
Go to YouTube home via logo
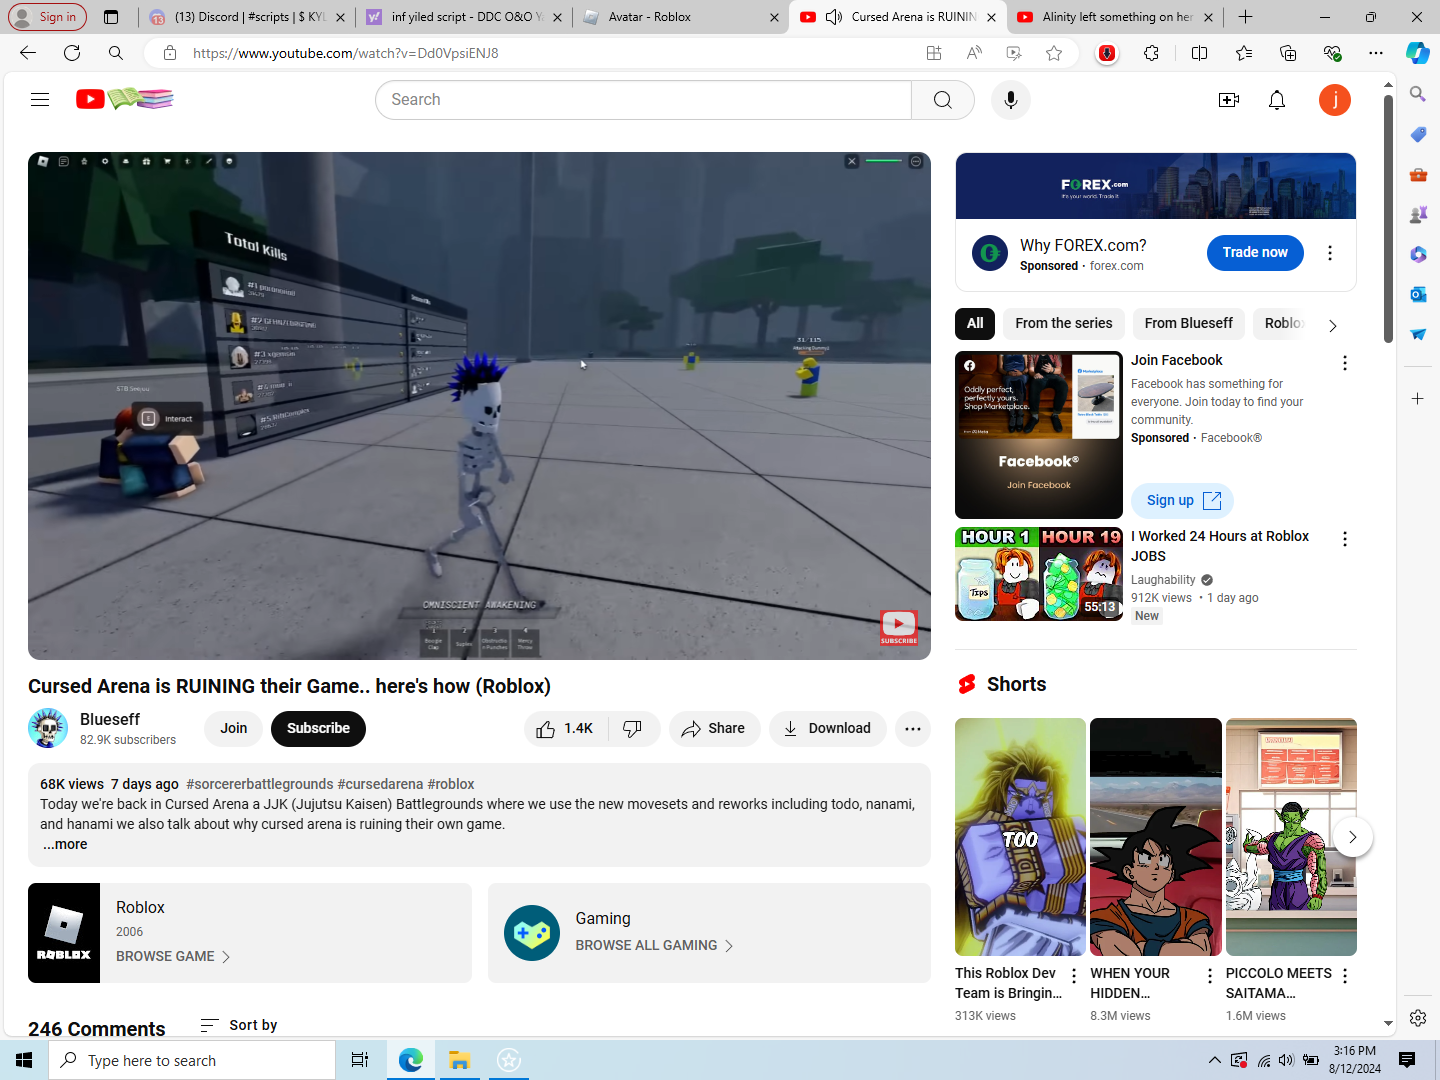(x=125, y=99)
